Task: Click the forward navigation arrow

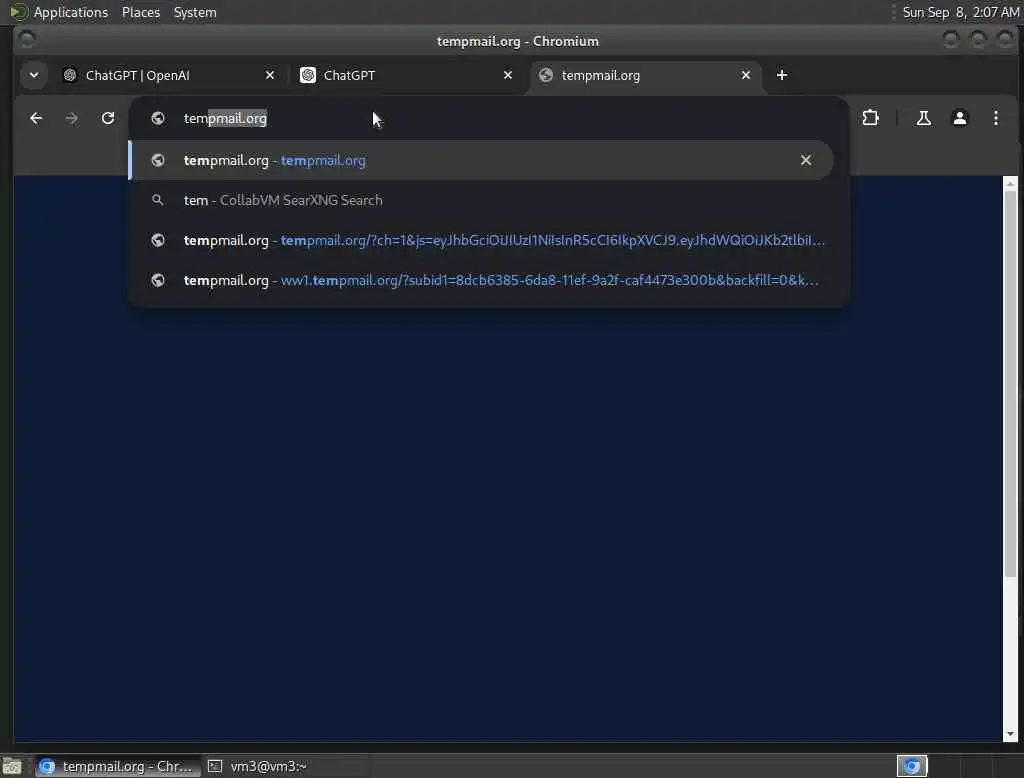Action: click(x=72, y=118)
